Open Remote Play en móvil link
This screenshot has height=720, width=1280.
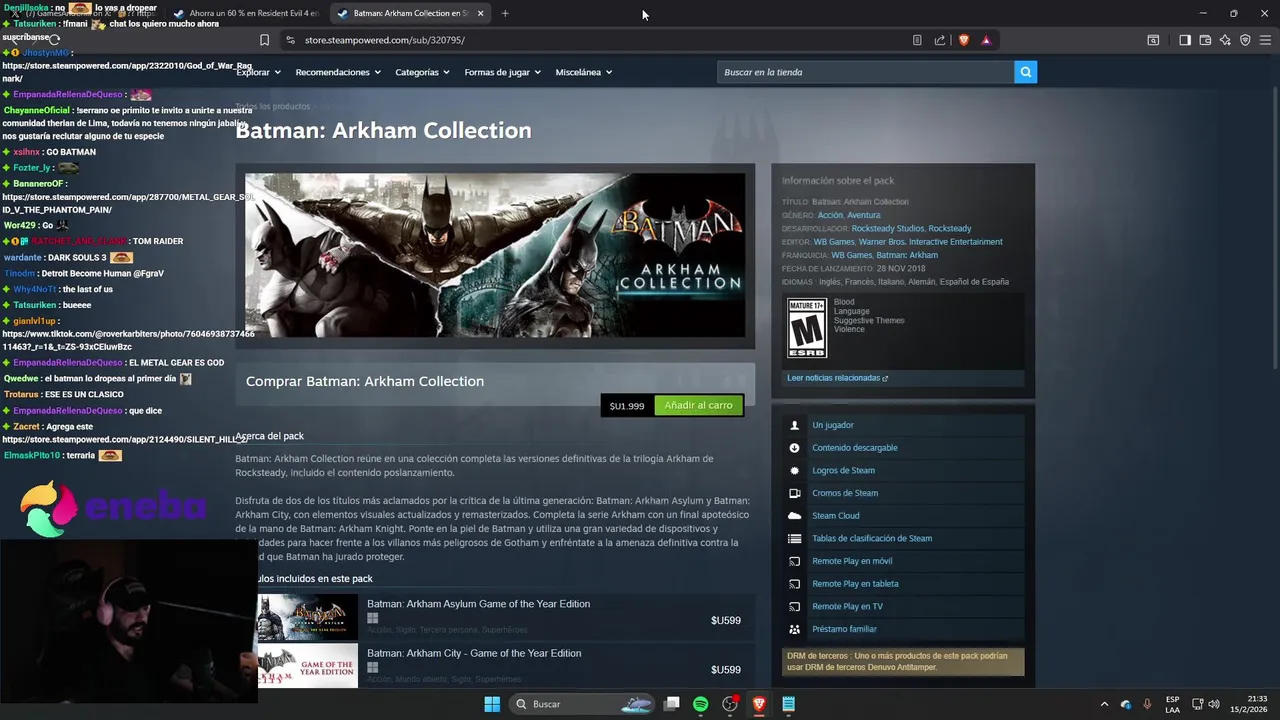click(852, 561)
